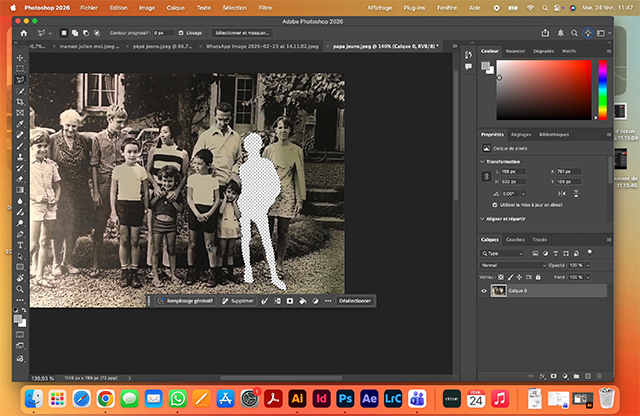Click the Contour progressif input field
Screen dimensions: 640x416
pos(163,33)
